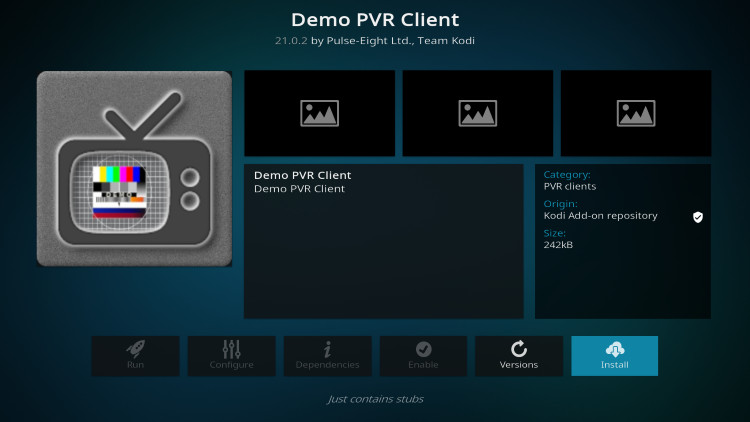
Task: Click the Demo PVR Client TV icon
Action: coord(134,168)
